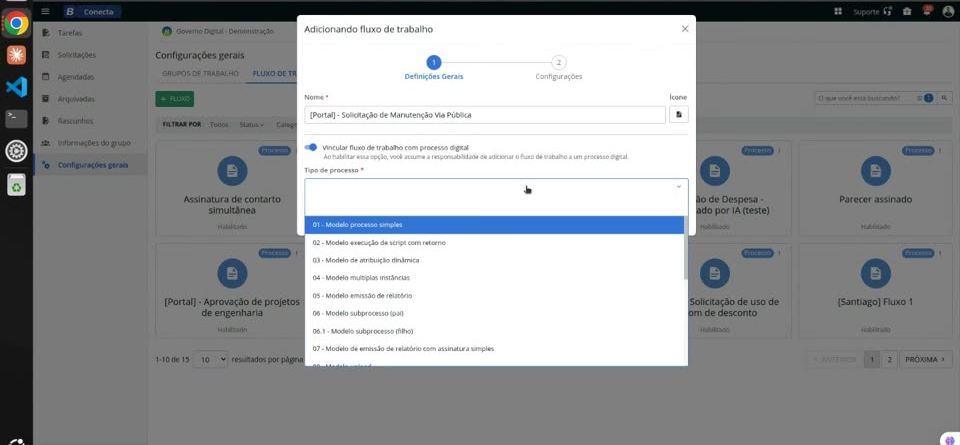Open the apps grid icon in header
960x445 pixels.
(838, 11)
